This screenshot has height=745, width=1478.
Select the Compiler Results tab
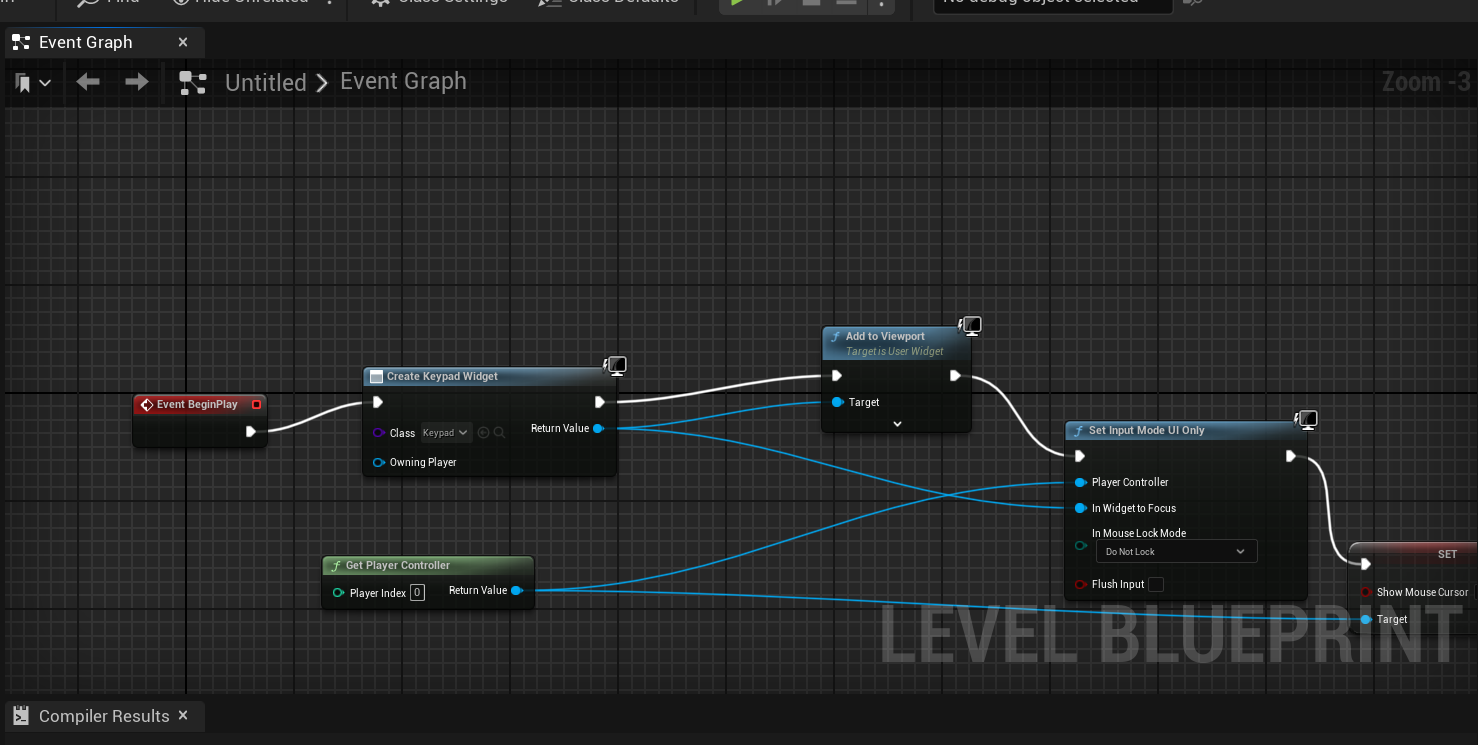(x=103, y=716)
